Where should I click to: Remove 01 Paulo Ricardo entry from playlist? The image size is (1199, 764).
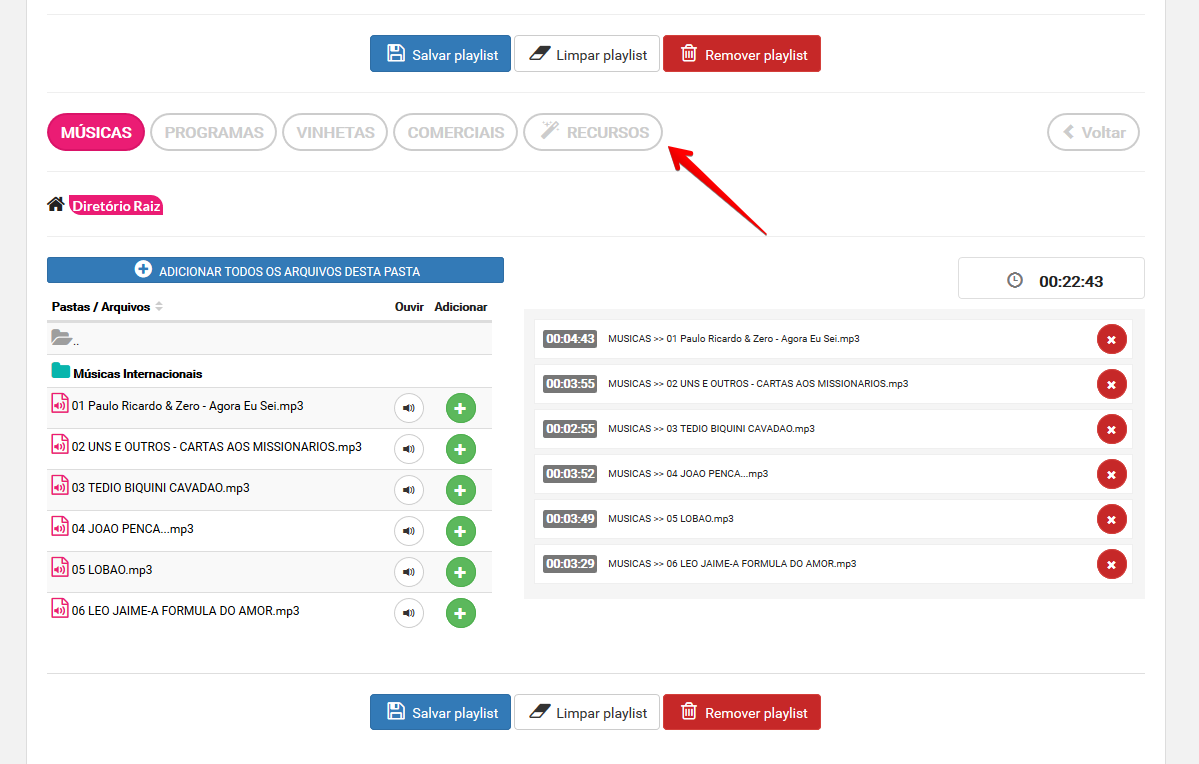click(x=1112, y=340)
